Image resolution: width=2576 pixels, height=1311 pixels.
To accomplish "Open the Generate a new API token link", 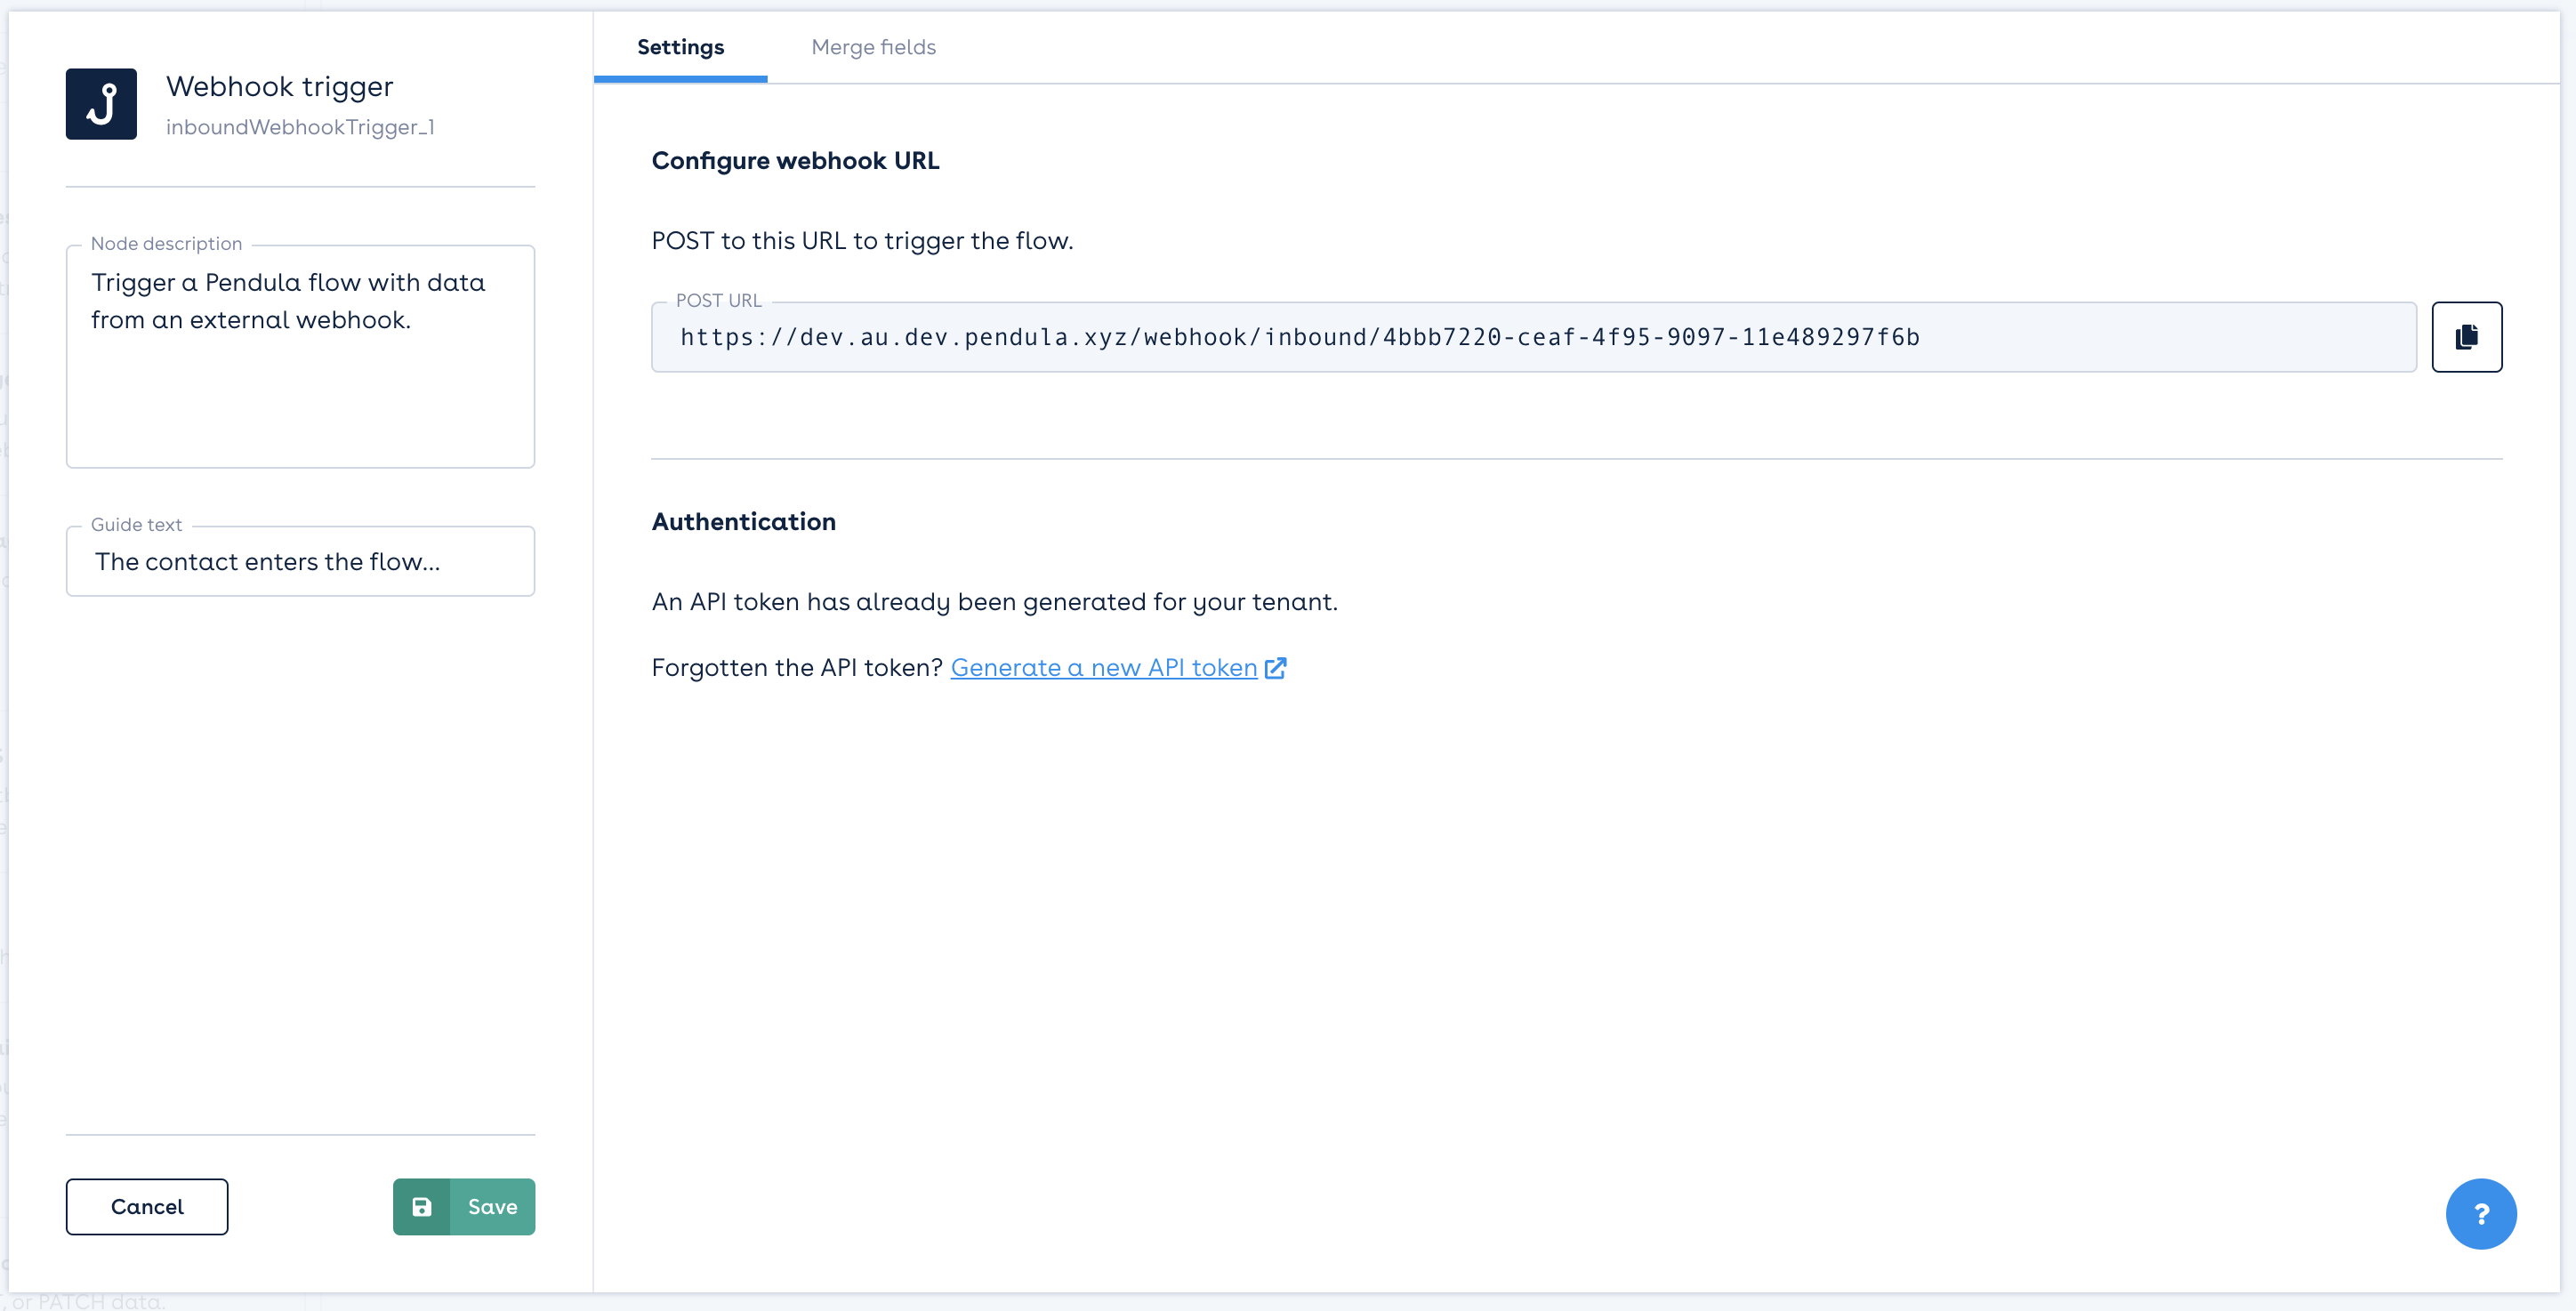I will [x=1103, y=668].
